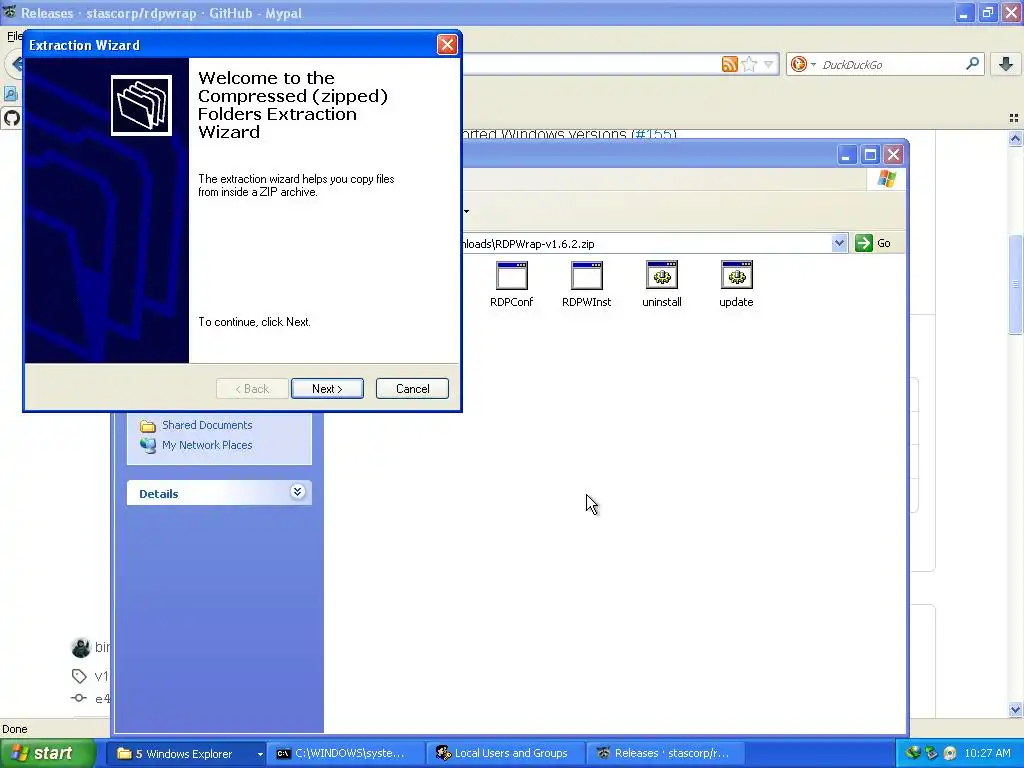This screenshot has width=1024, height=768.
Task: Click the commit hash icon
Action: pos(79,697)
